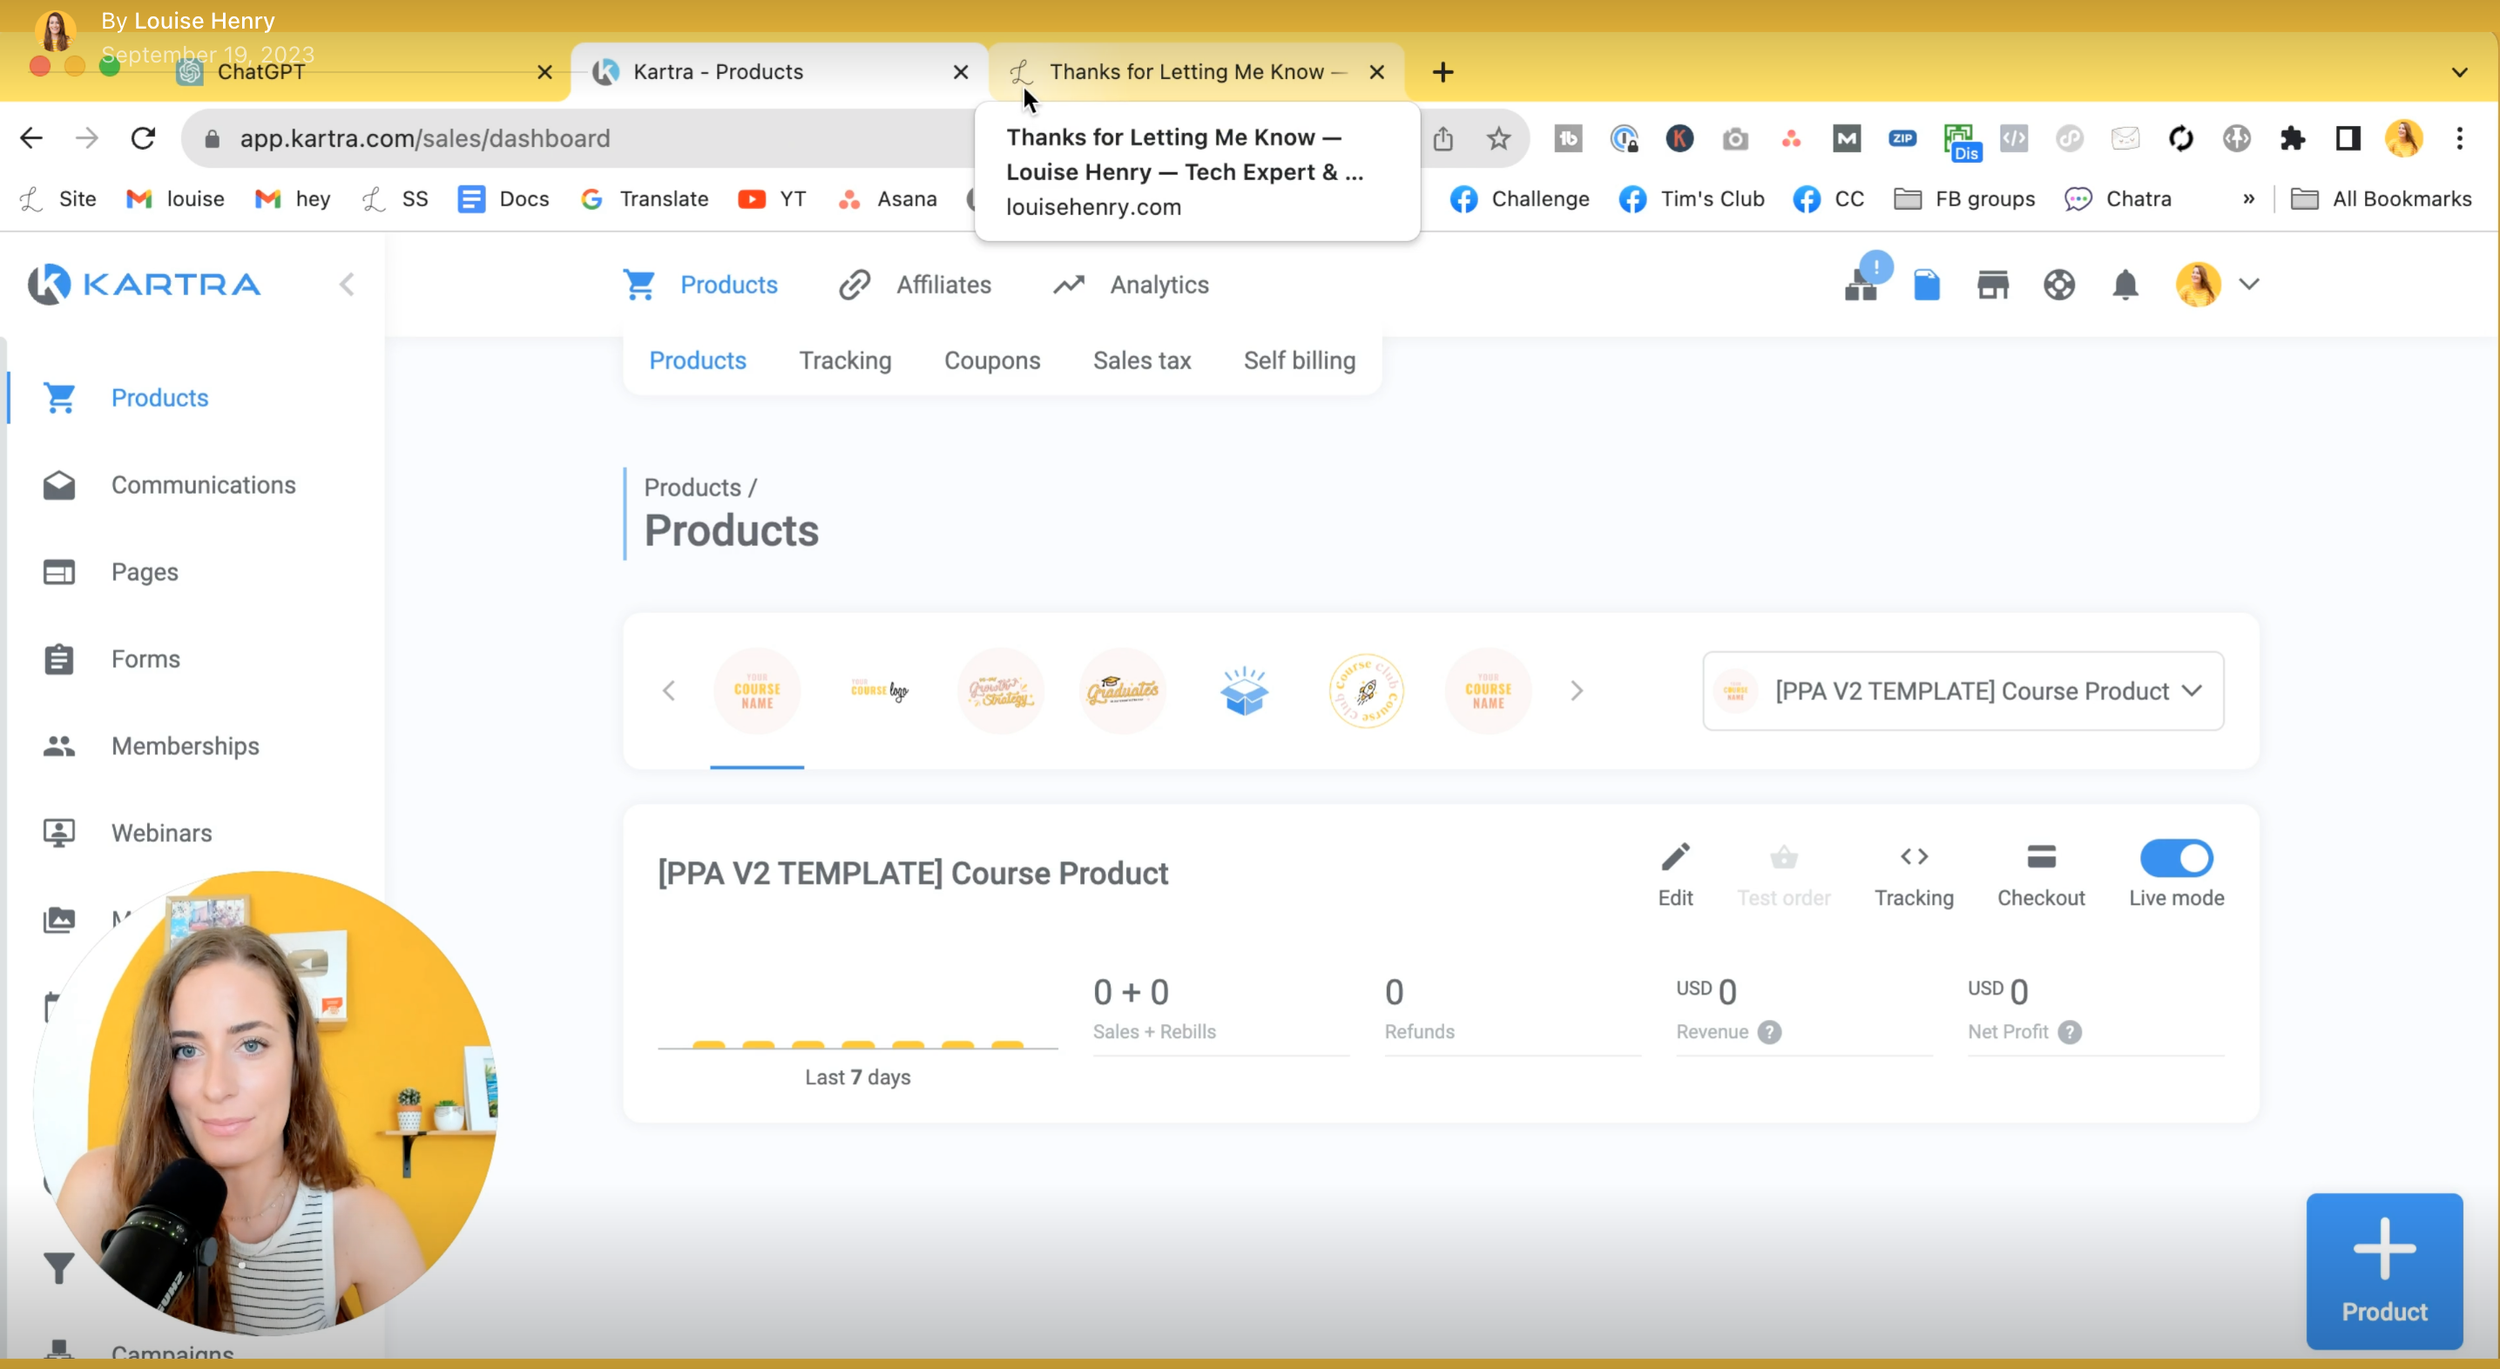The width and height of the screenshot is (2500, 1369).
Task: Open the Self billing link
Action: point(1299,361)
